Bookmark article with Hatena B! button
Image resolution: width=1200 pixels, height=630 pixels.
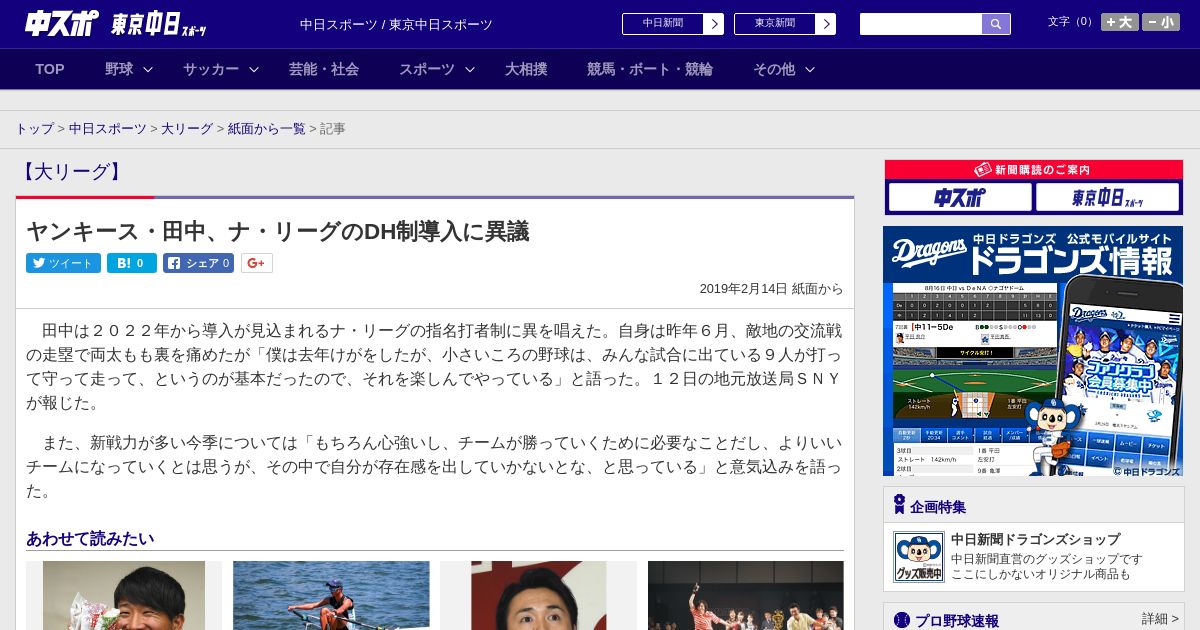[x=132, y=263]
